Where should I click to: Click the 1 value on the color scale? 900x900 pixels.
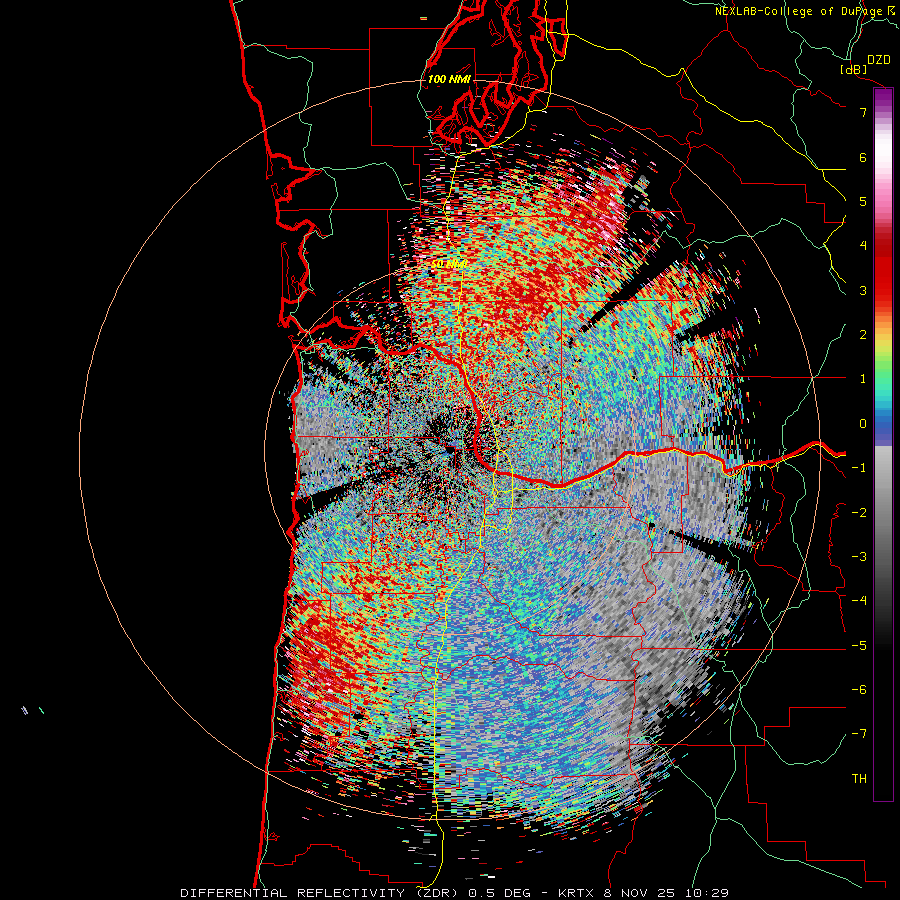[863, 379]
